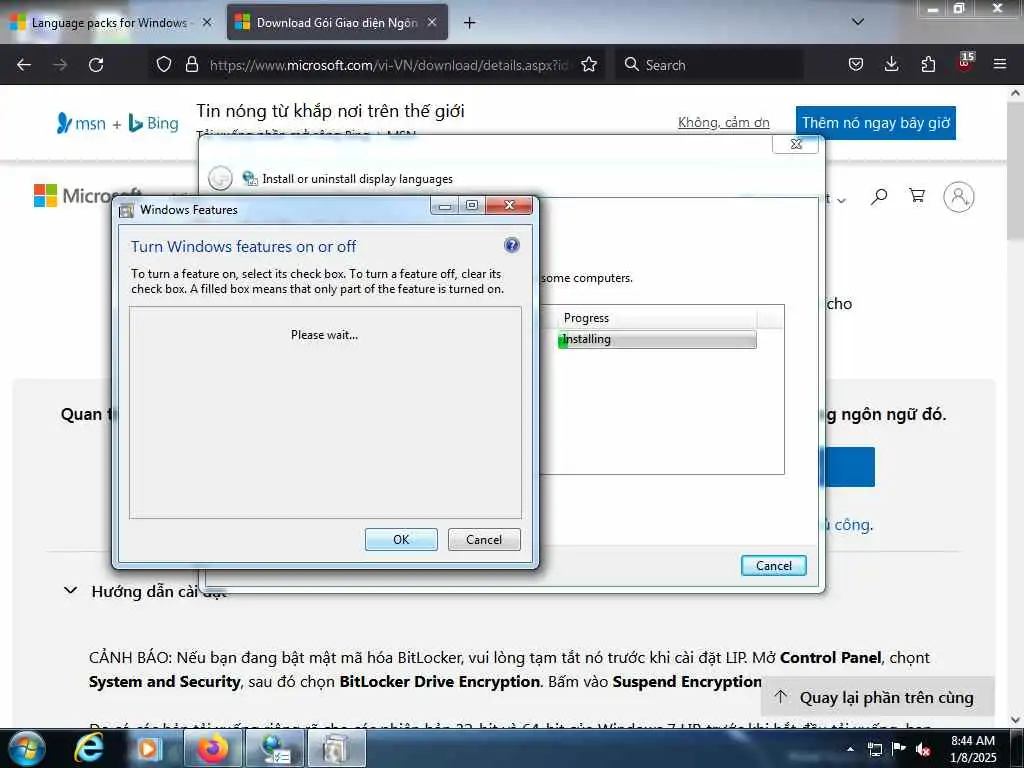Open the Windows Start menu
Viewport: 1024px width, 768px height.
(x=27, y=748)
